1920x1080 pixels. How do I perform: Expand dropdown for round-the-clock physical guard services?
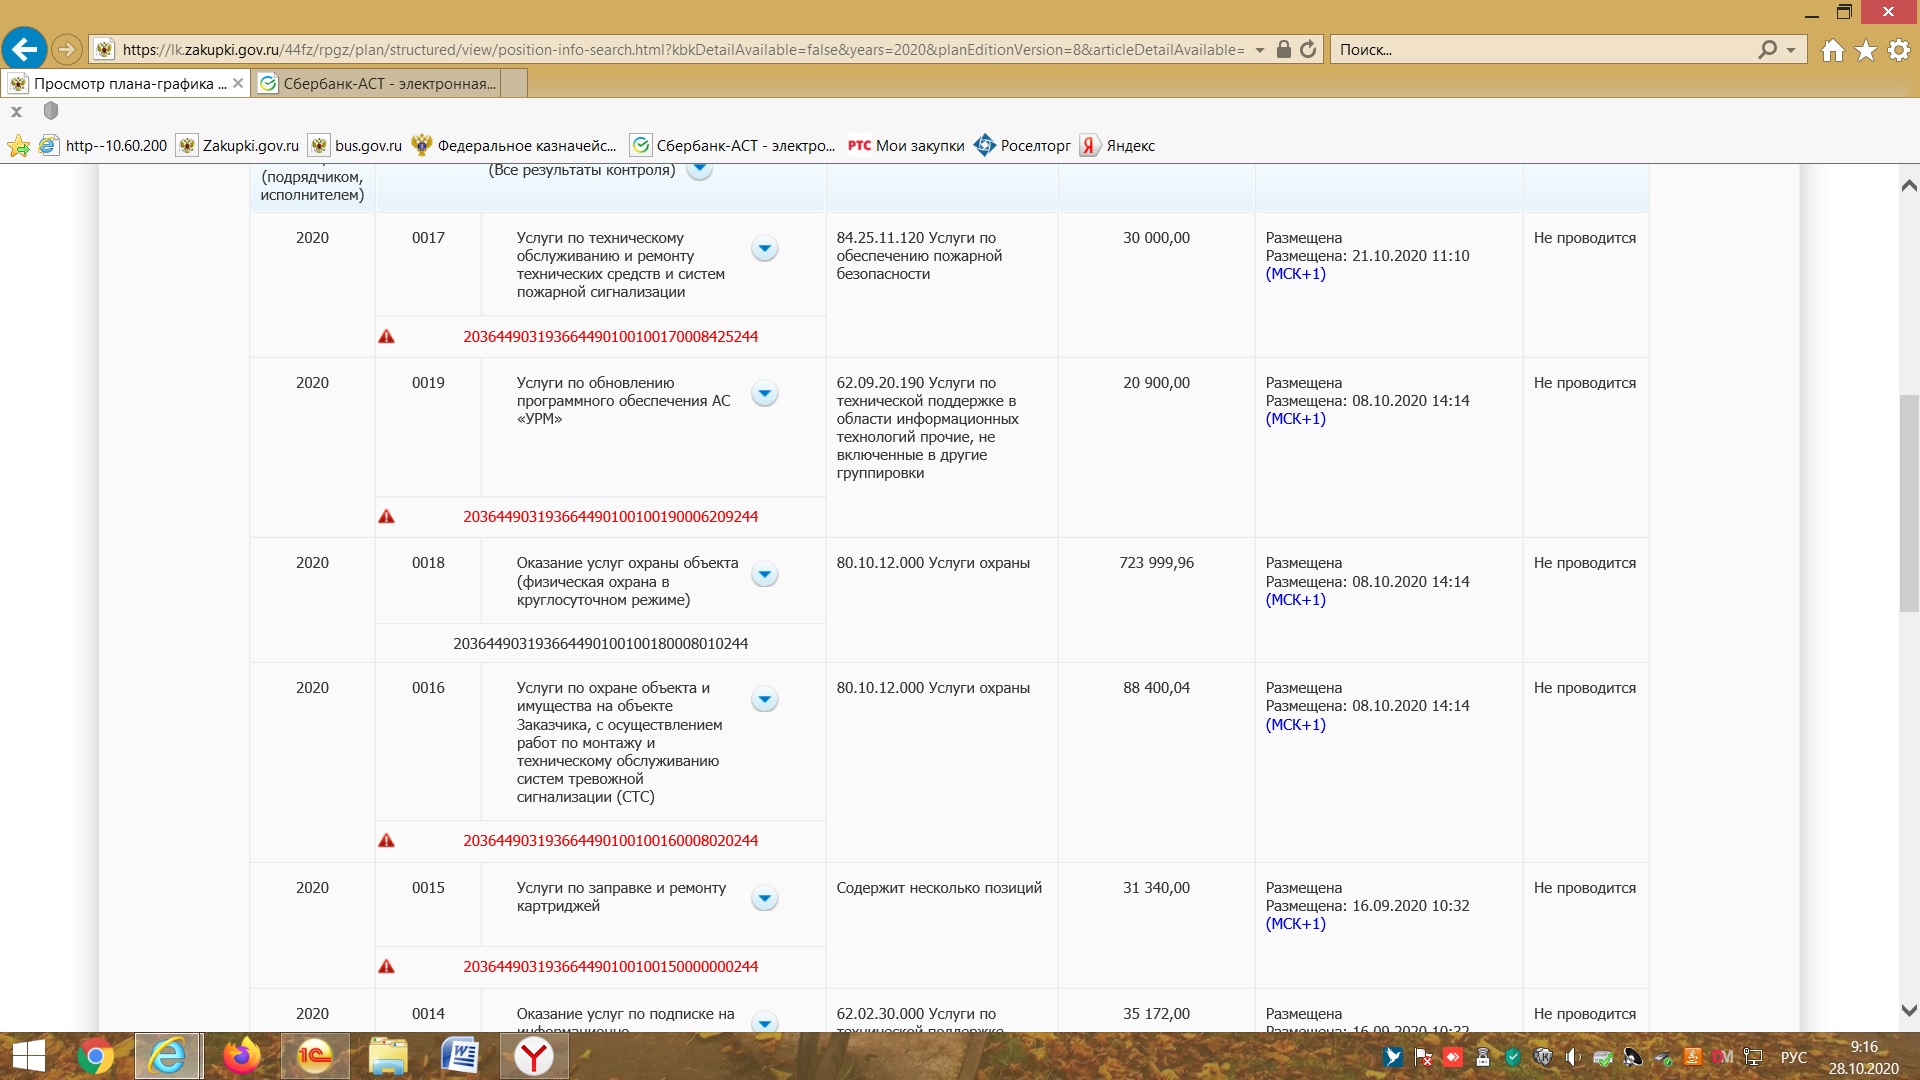pos(764,575)
